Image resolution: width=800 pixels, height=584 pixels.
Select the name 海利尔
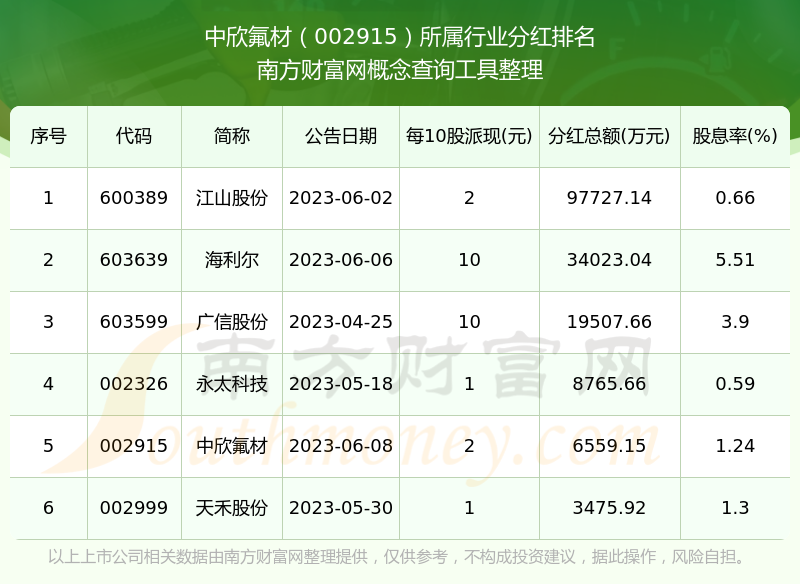(232, 260)
